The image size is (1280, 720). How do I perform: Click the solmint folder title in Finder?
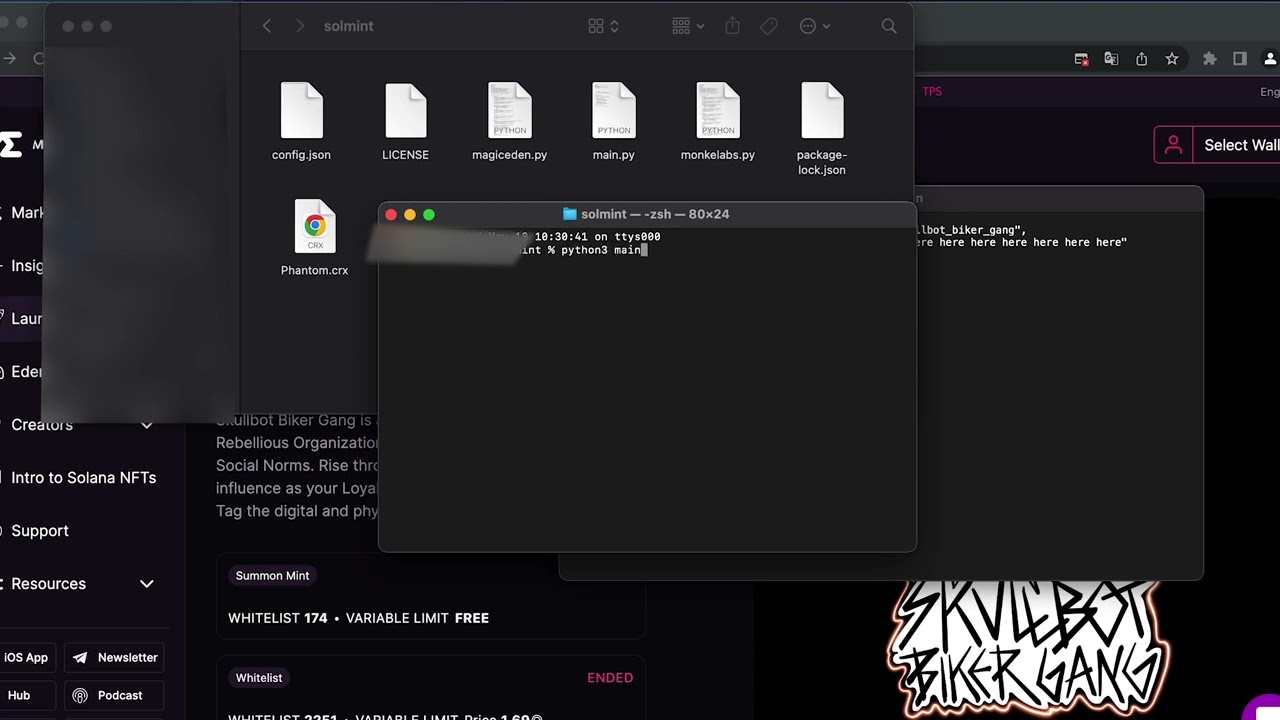(x=349, y=26)
